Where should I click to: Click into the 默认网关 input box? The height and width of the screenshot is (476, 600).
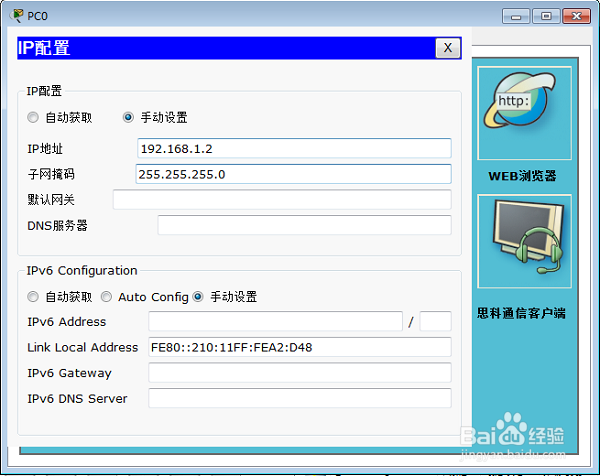282,199
